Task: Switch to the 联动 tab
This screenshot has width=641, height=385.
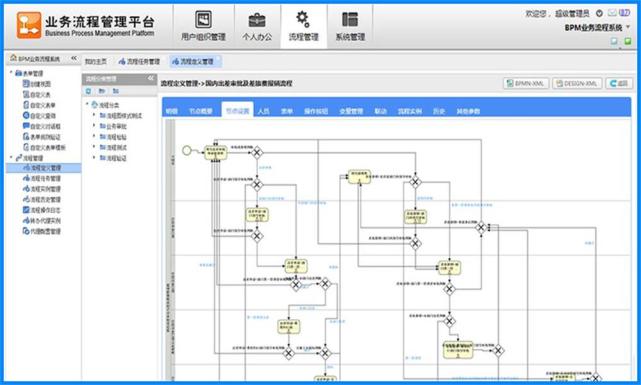Action: 381,111
